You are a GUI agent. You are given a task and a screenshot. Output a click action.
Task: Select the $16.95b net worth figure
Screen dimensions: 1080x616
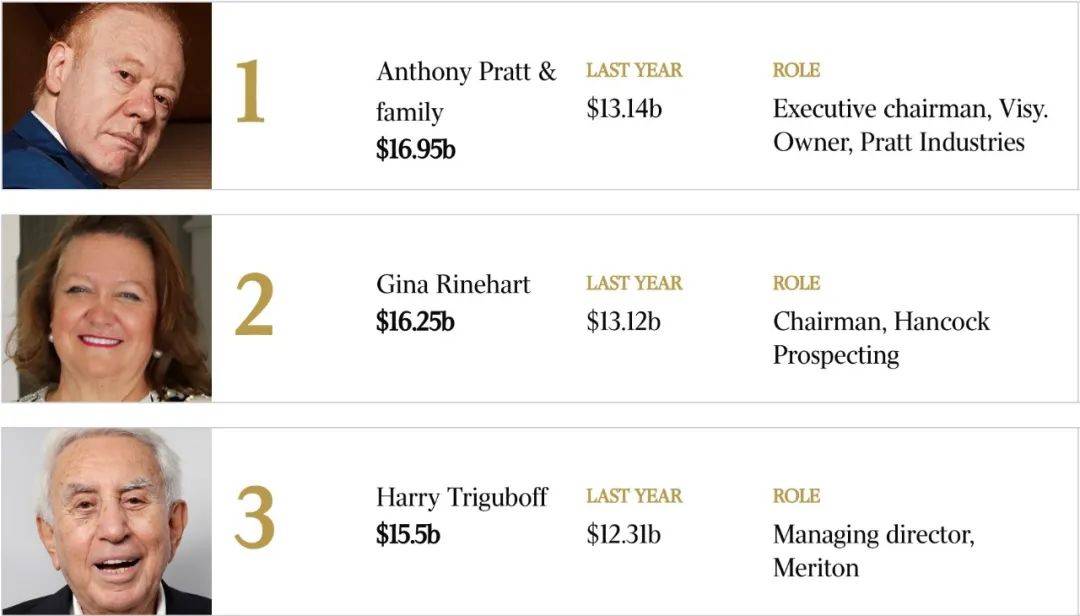pos(415,150)
